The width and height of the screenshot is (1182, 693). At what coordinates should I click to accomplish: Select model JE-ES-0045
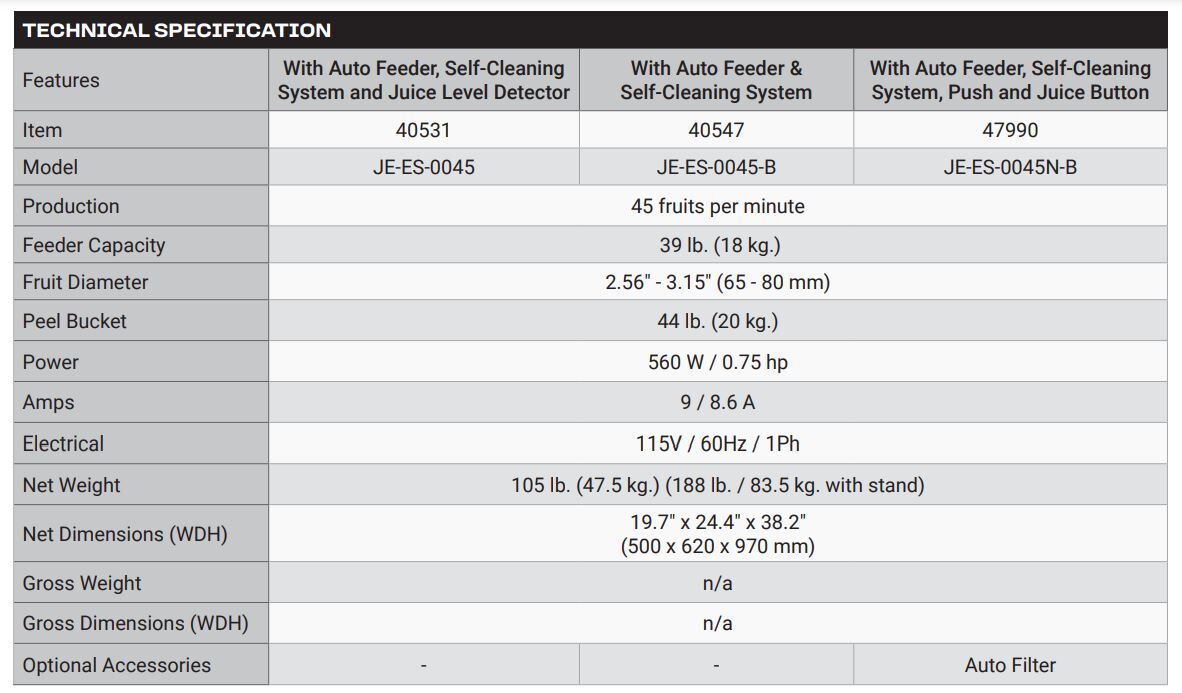423,167
